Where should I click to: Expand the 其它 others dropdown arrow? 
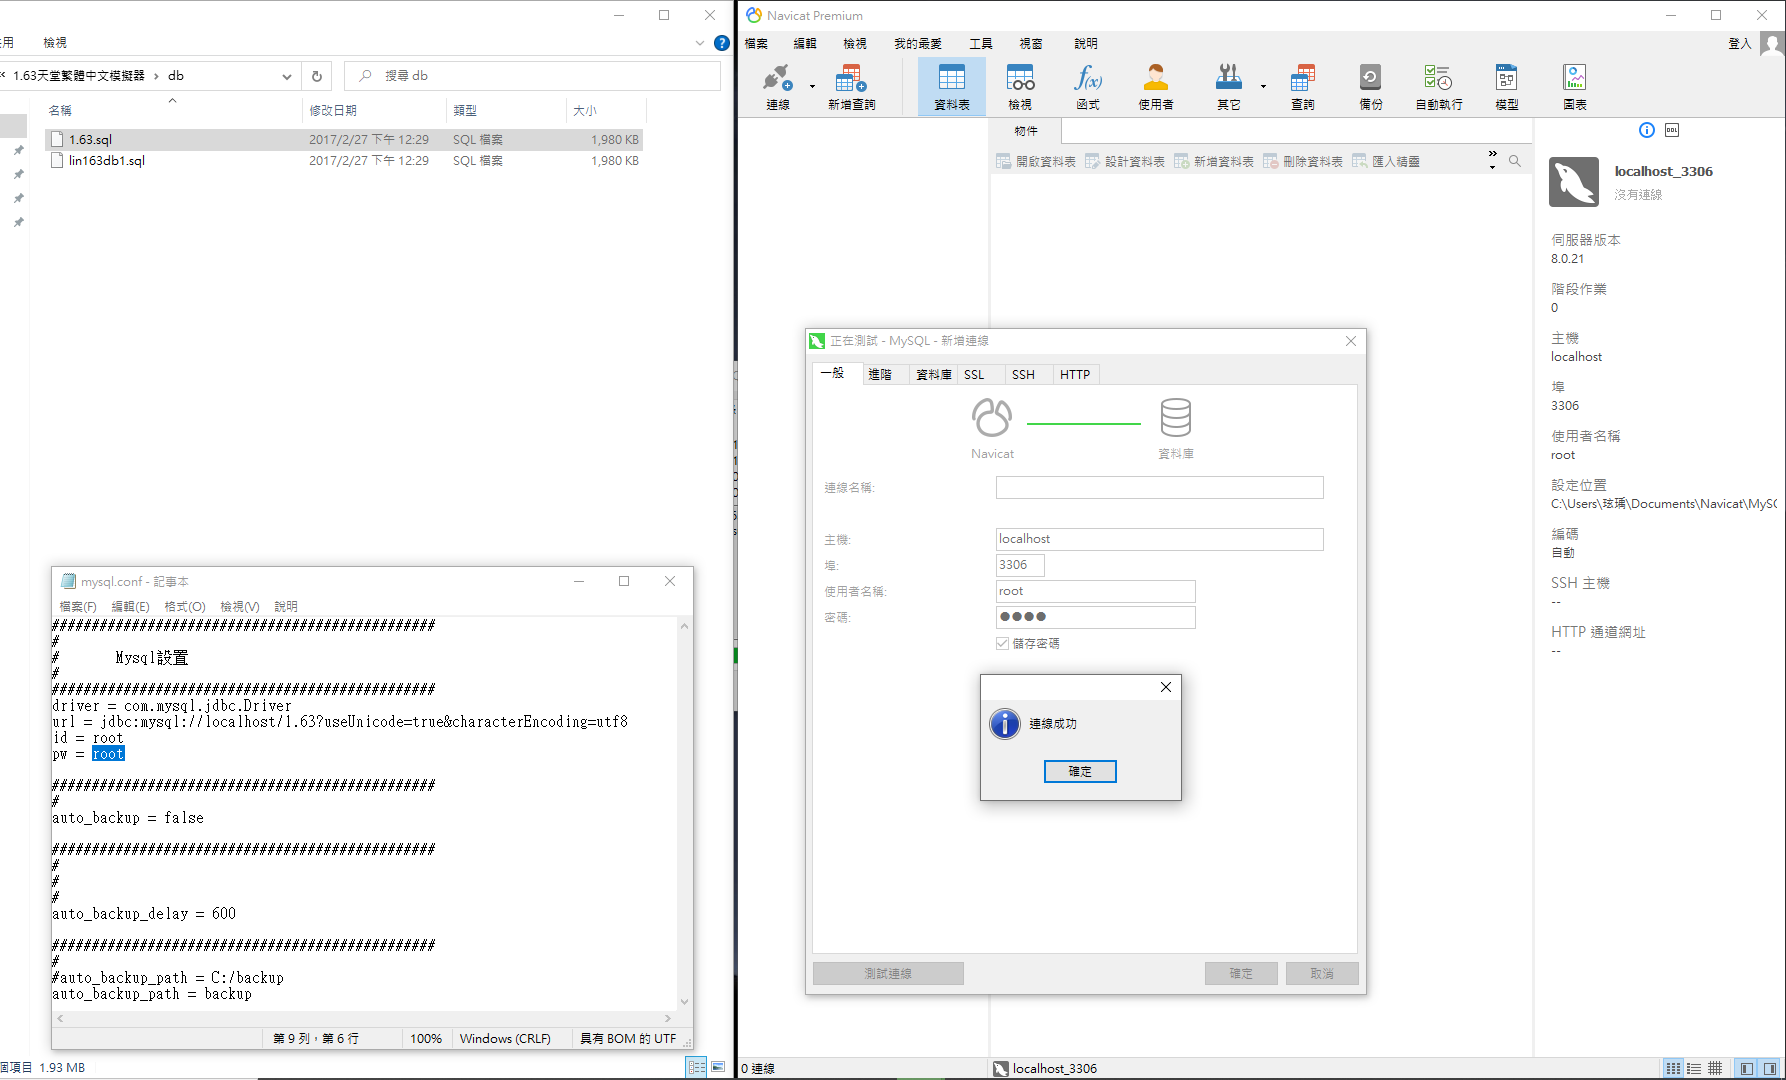(x=1263, y=87)
